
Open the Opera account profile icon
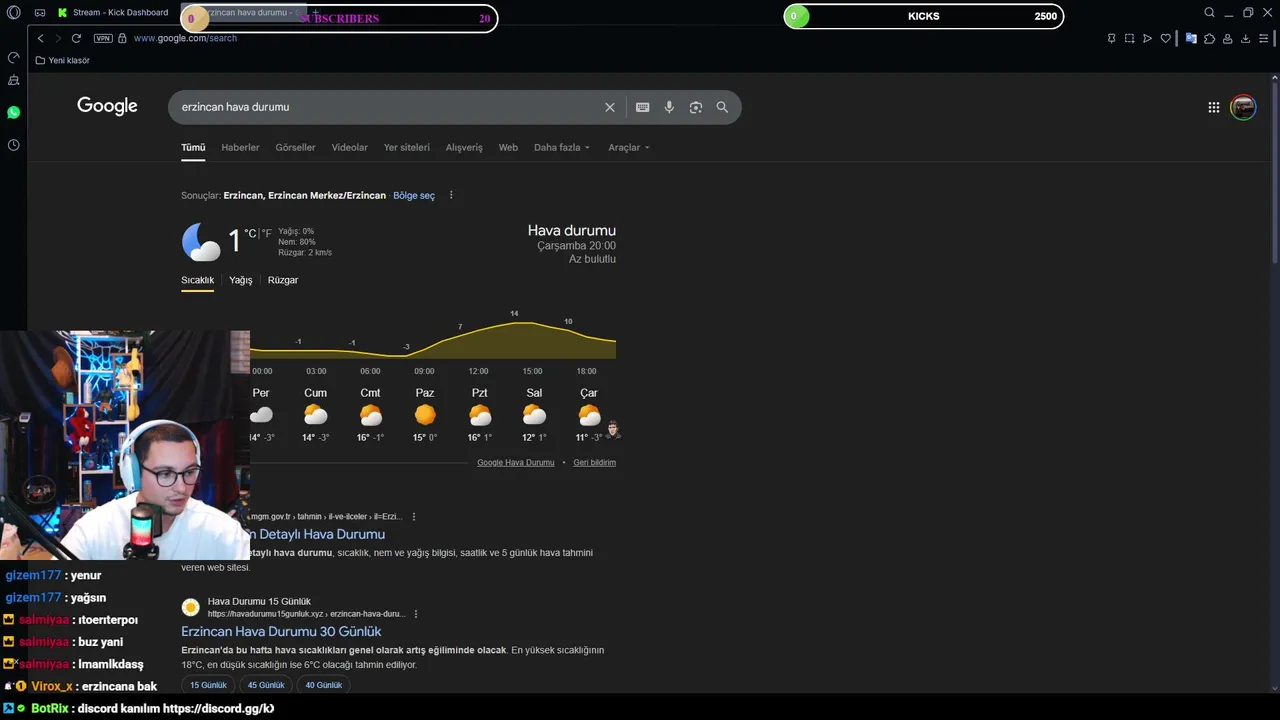[x=1227, y=38]
